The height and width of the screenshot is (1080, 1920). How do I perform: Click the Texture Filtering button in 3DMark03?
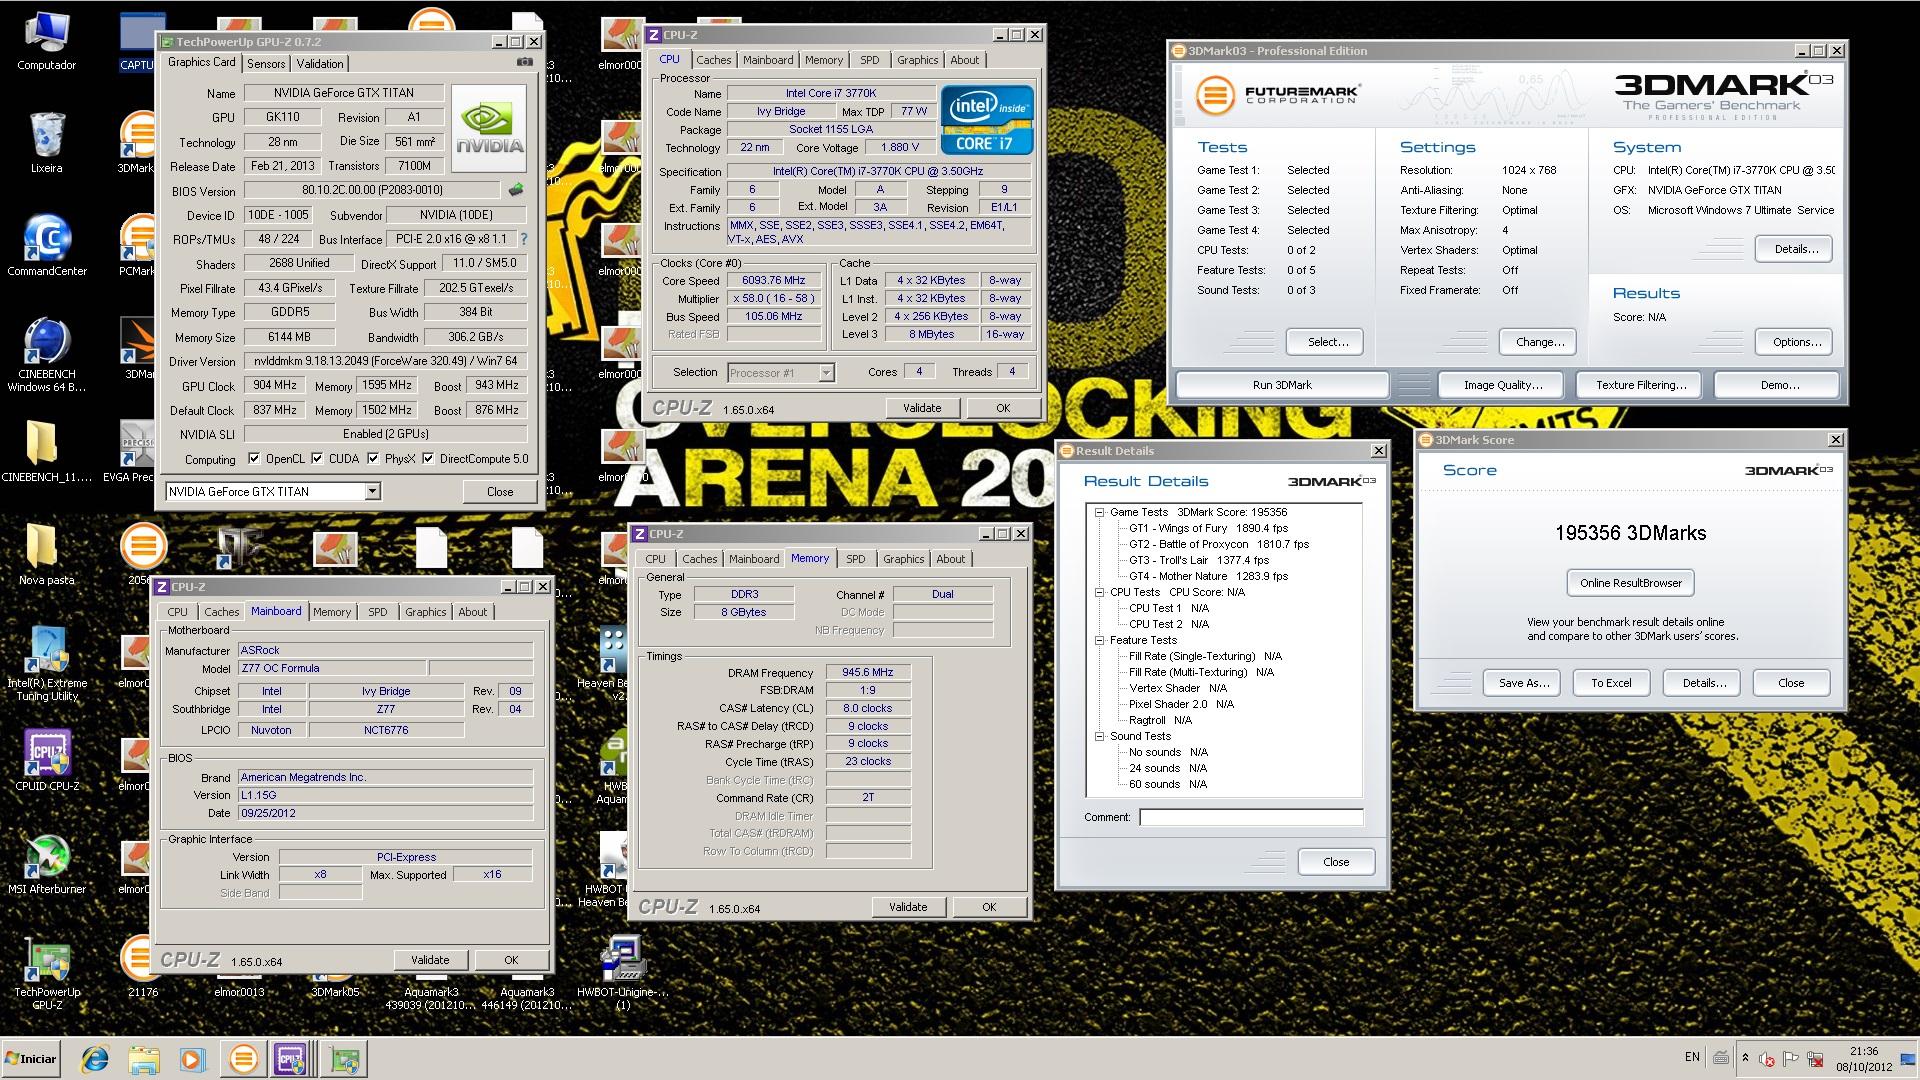(1640, 385)
